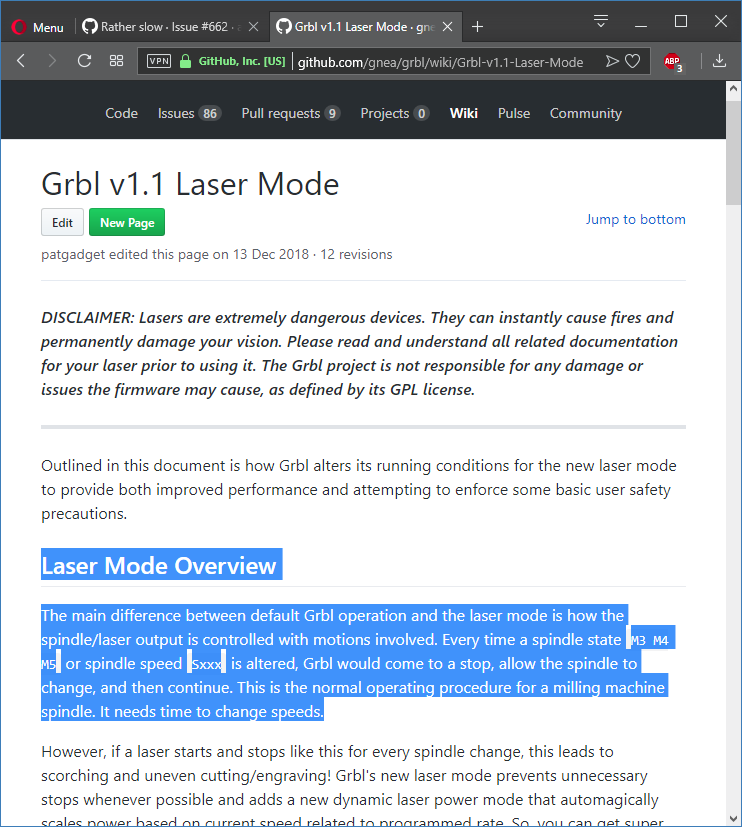Close the 'Grbl v1.1 Laser Mode' tab
Image resolution: width=742 pixels, height=827 pixels.
point(447,27)
